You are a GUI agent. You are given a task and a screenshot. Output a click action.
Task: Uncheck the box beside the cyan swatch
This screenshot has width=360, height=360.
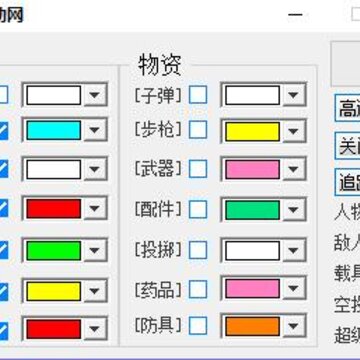(3, 131)
